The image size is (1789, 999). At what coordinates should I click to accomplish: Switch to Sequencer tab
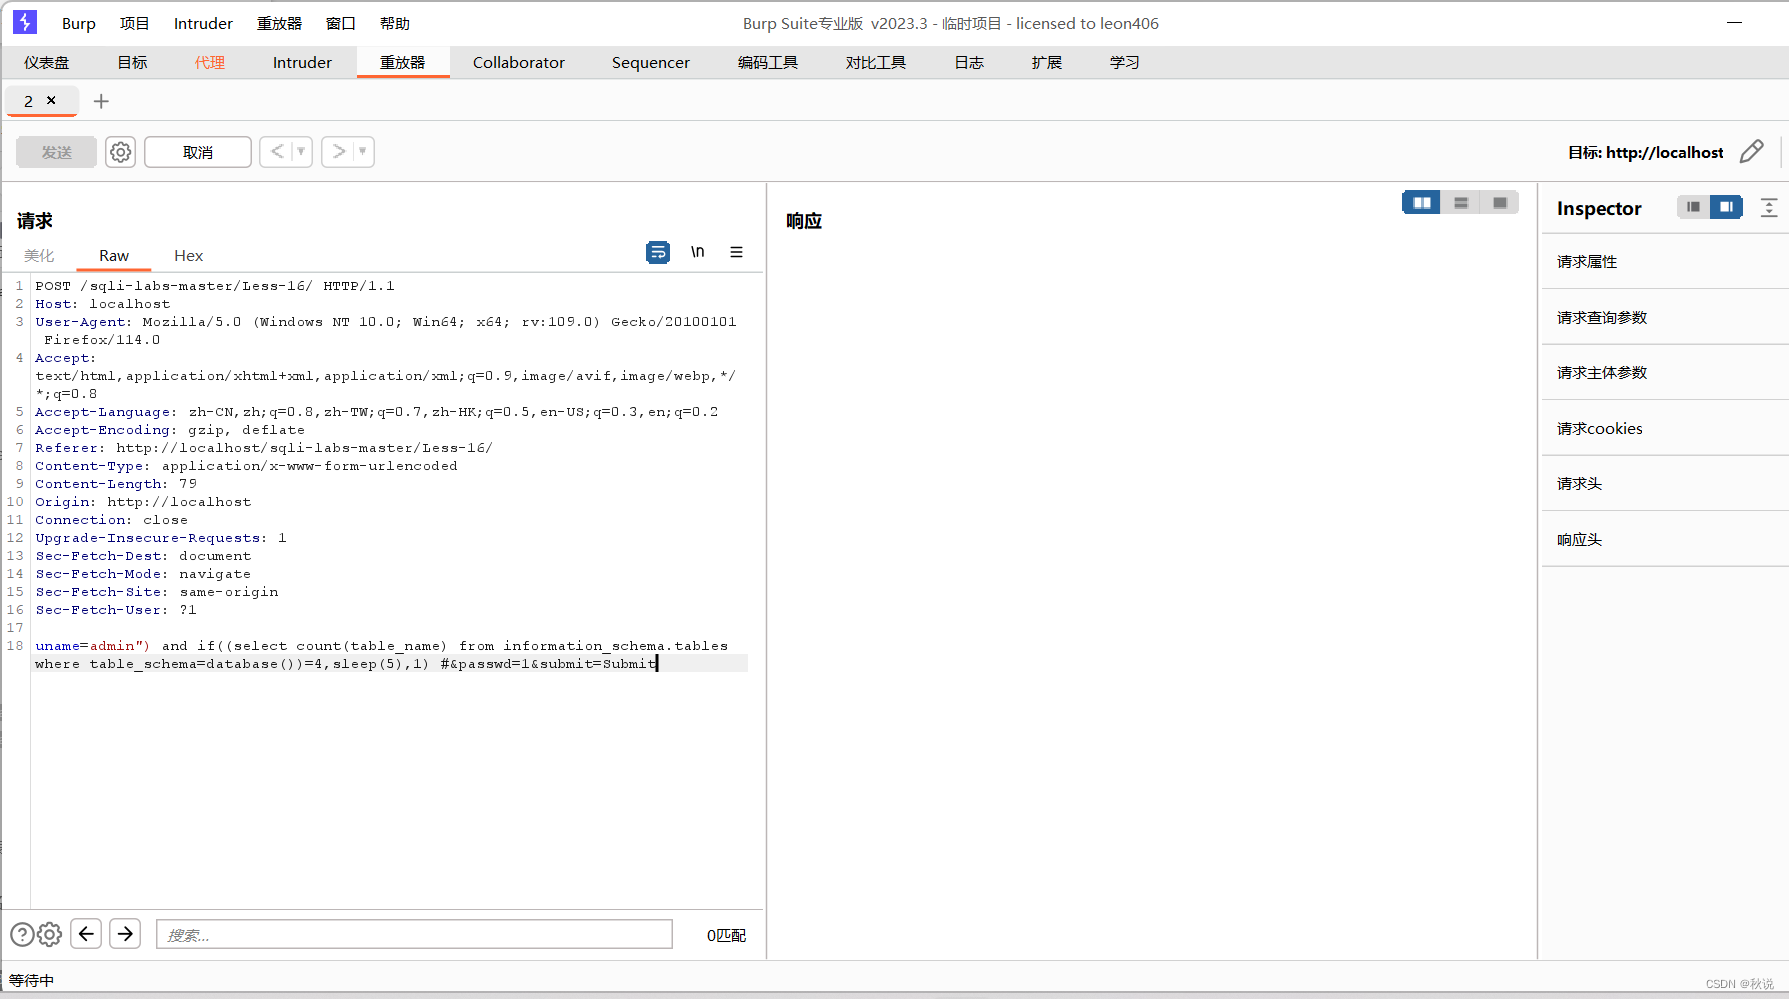(x=651, y=62)
